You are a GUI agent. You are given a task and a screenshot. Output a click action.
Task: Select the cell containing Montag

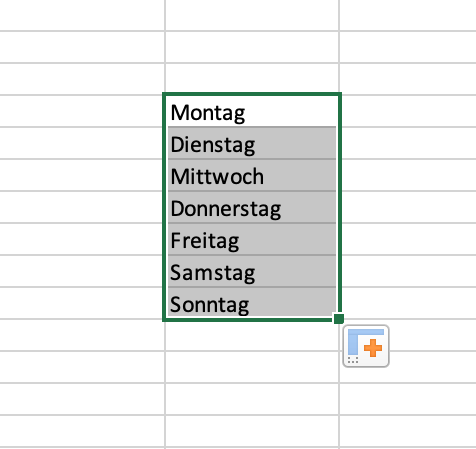(x=252, y=111)
